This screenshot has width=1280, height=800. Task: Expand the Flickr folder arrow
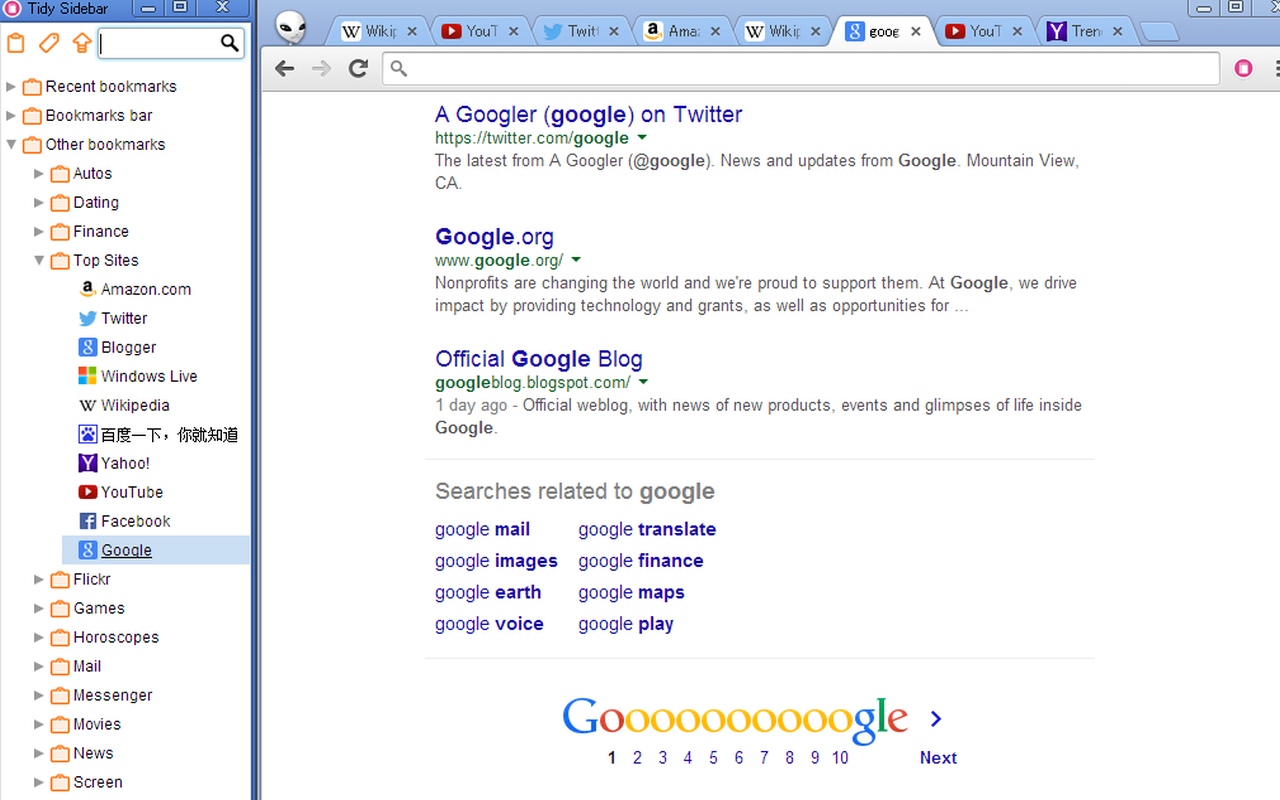pos(39,580)
